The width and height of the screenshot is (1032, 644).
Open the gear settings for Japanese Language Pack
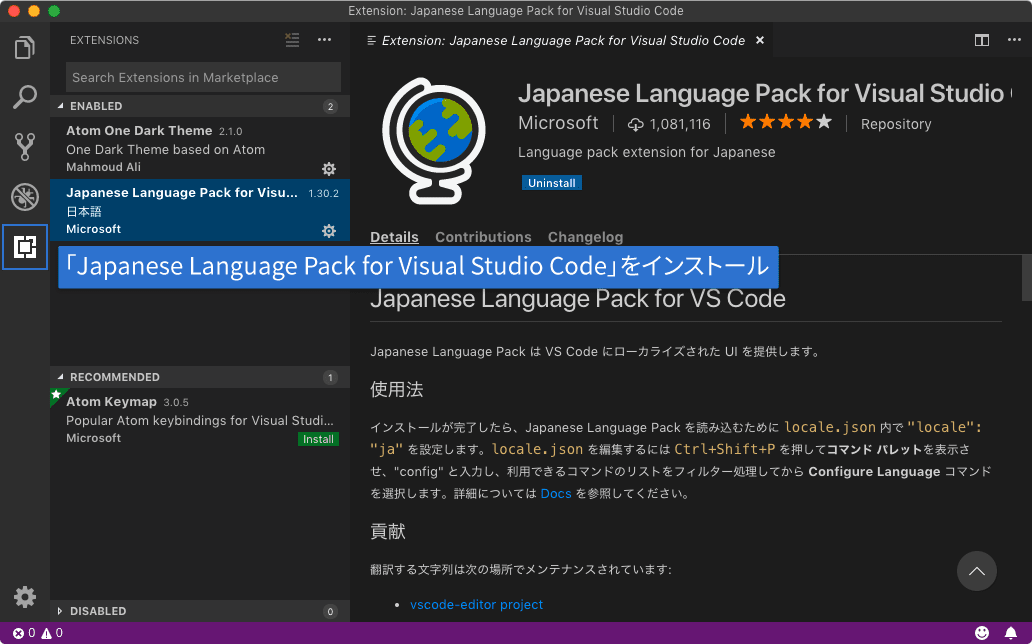pyautogui.click(x=329, y=231)
